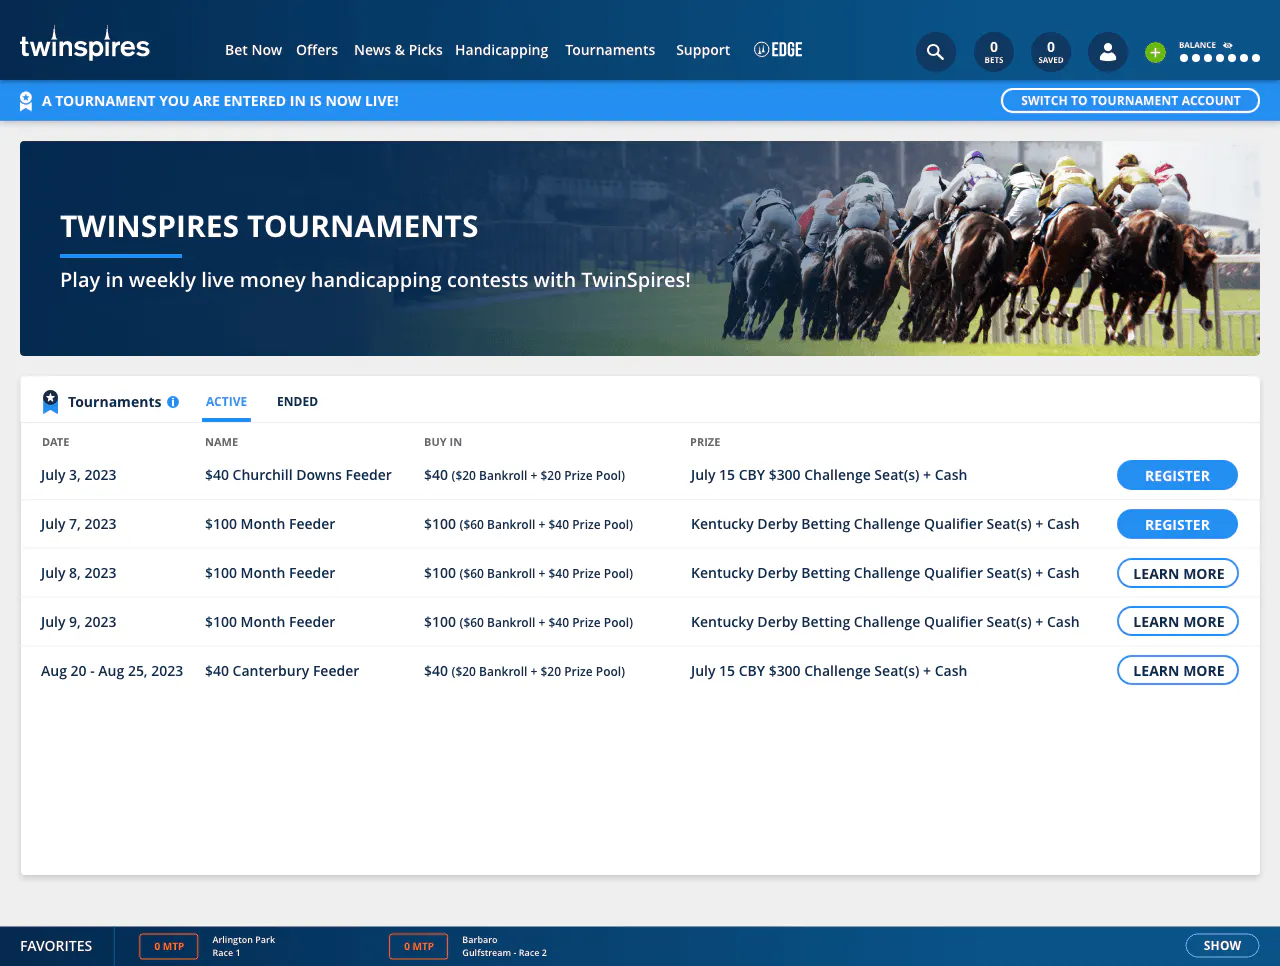The width and height of the screenshot is (1280, 966).
Task: Click the Favorites label
Action: tap(56, 946)
